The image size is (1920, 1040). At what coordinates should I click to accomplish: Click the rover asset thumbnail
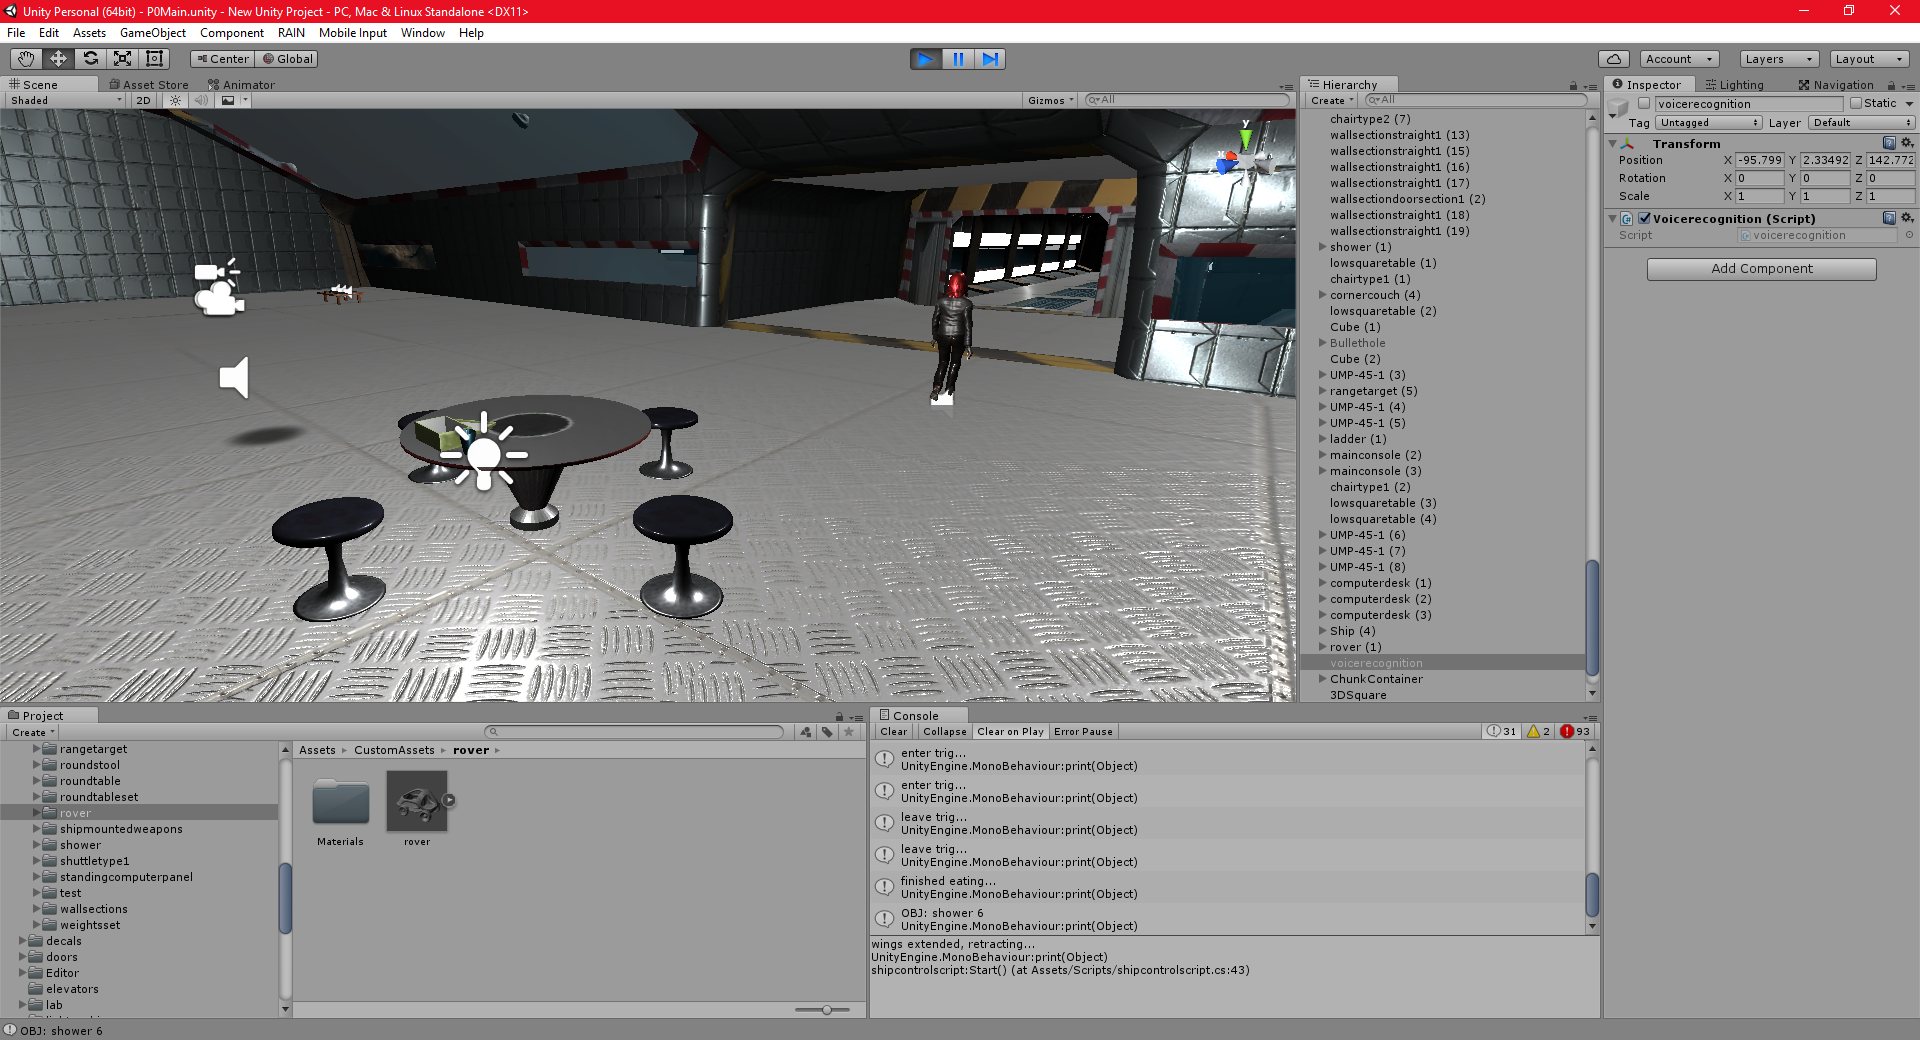[x=417, y=801]
